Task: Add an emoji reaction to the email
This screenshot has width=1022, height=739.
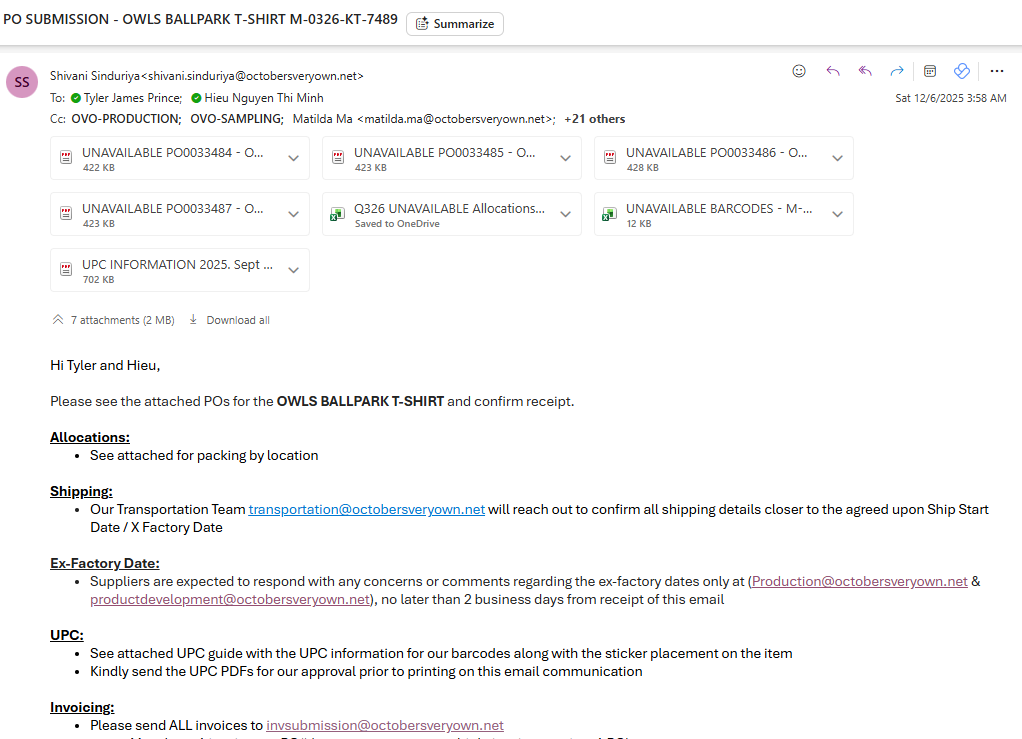Action: coord(799,71)
